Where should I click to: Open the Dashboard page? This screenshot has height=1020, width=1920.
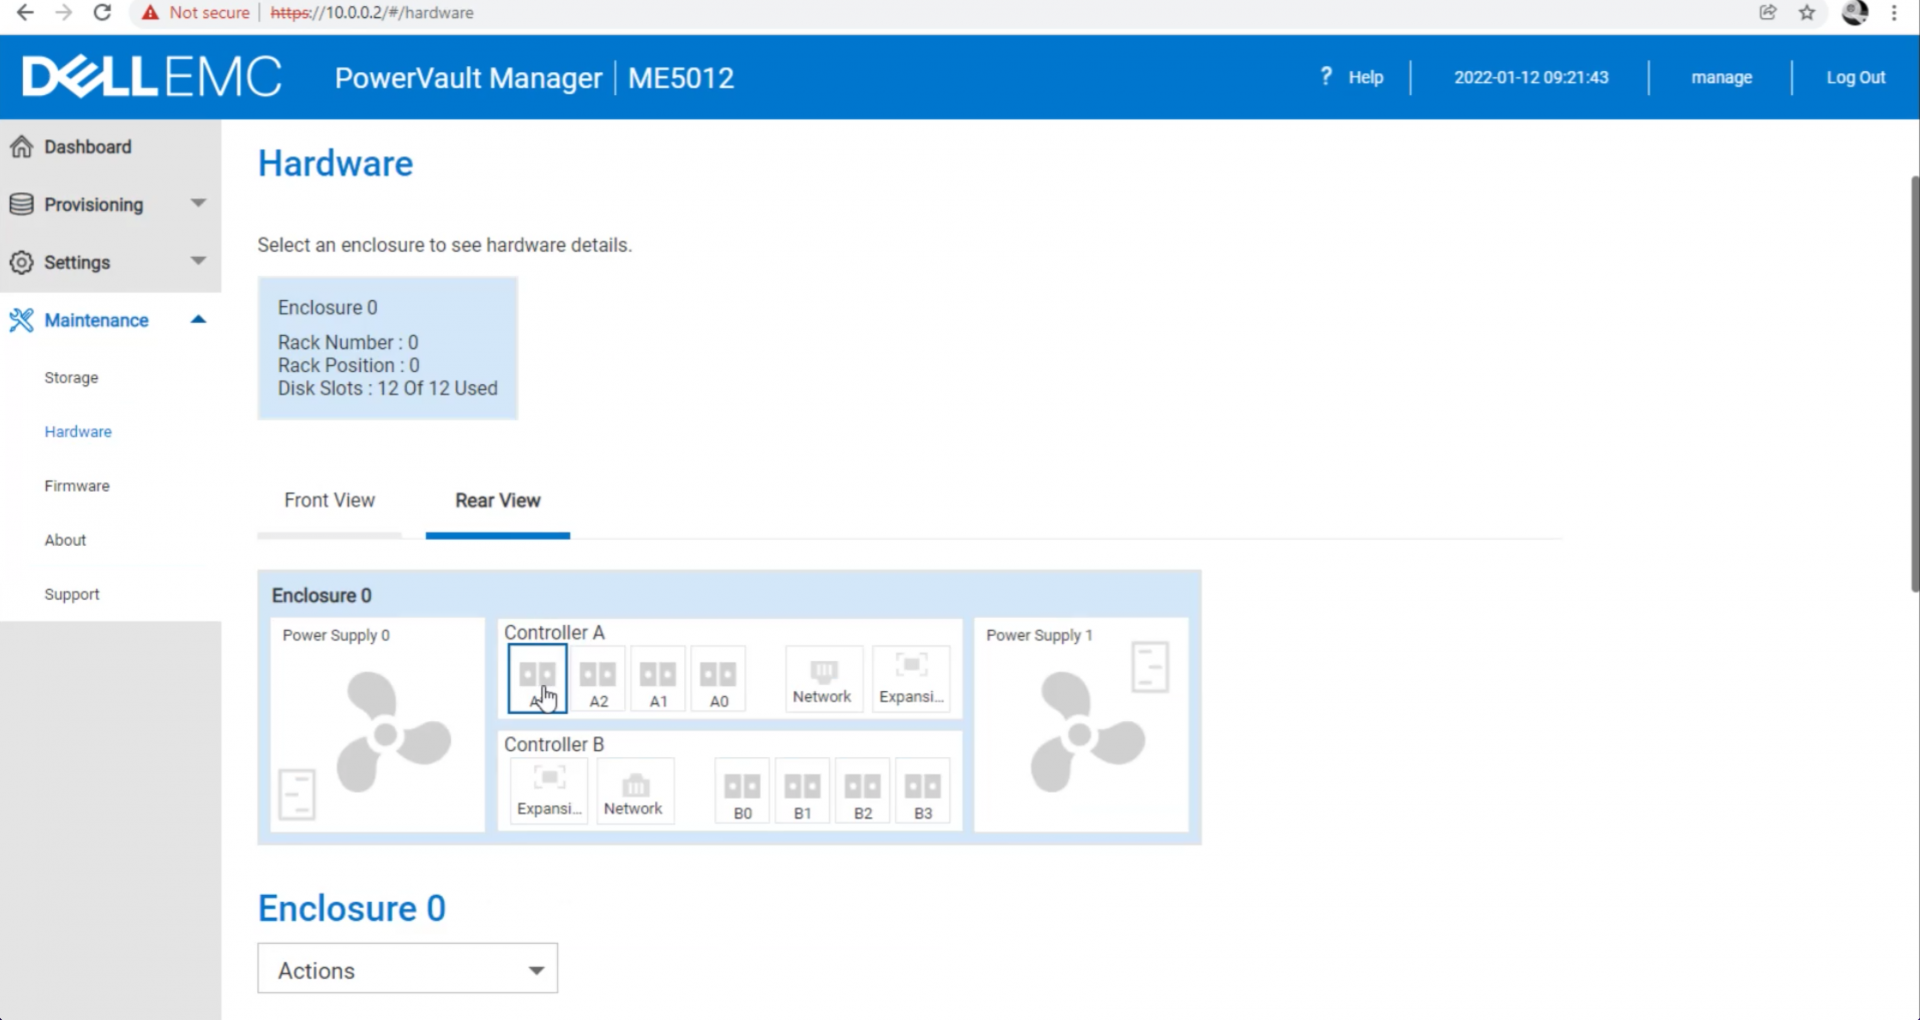[88, 147]
